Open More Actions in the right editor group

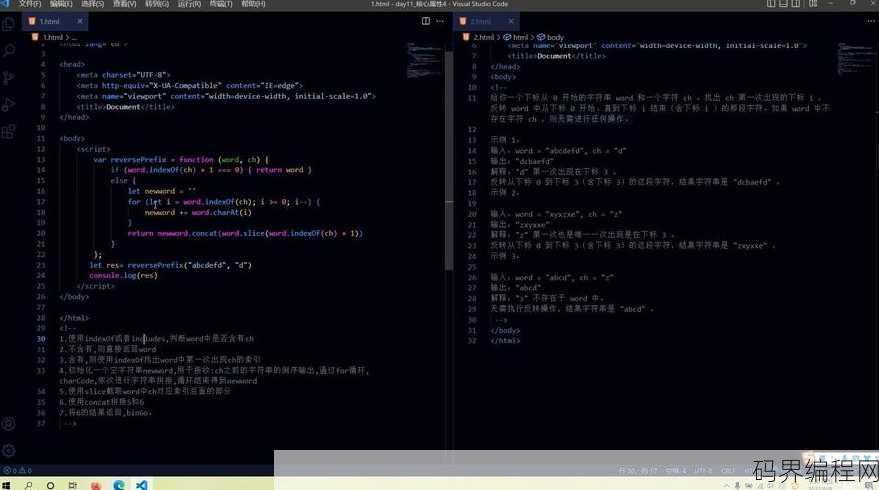(x=871, y=21)
